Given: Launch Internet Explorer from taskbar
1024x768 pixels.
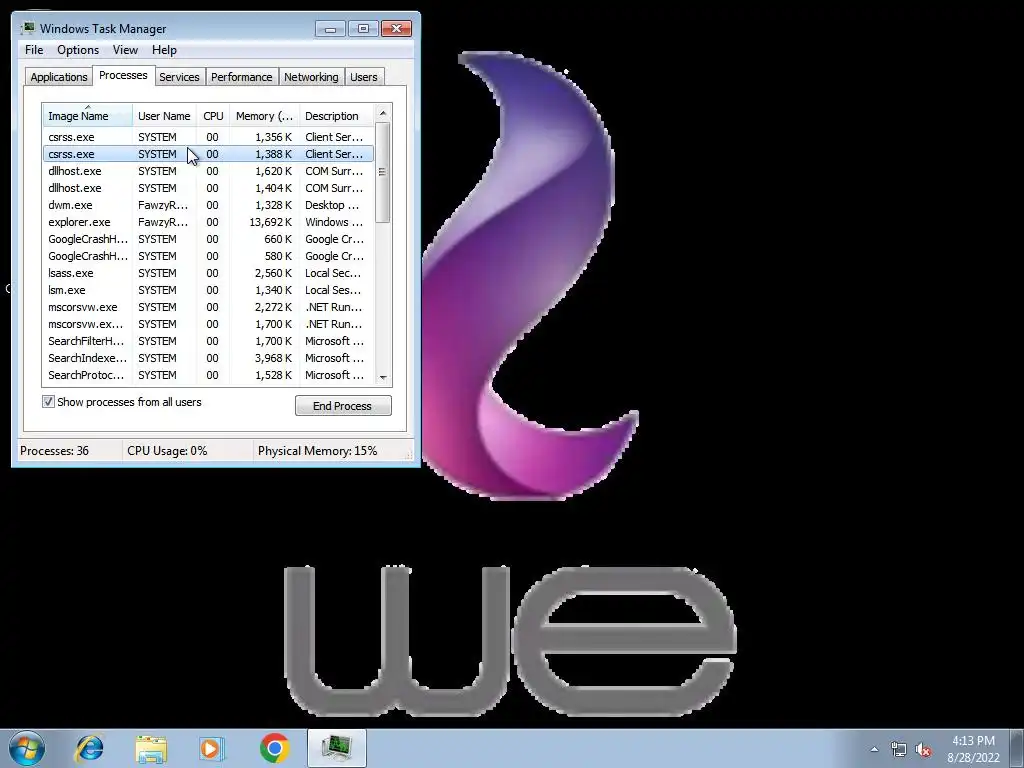Looking at the screenshot, I should click(x=89, y=748).
